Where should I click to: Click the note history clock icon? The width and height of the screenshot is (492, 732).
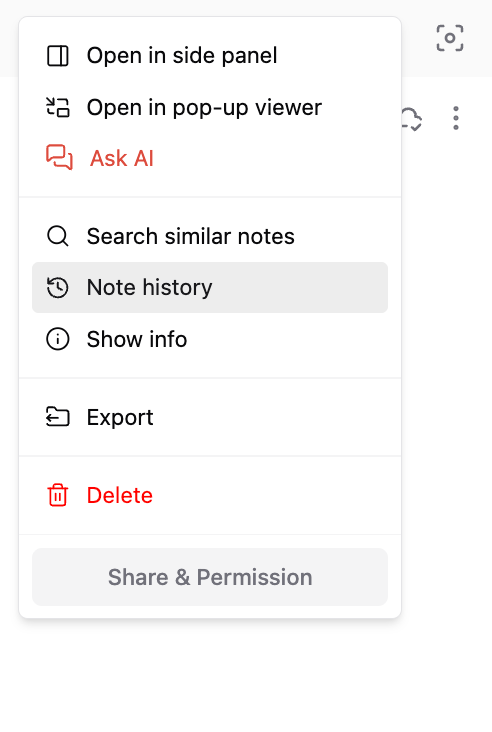pos(58,288)
